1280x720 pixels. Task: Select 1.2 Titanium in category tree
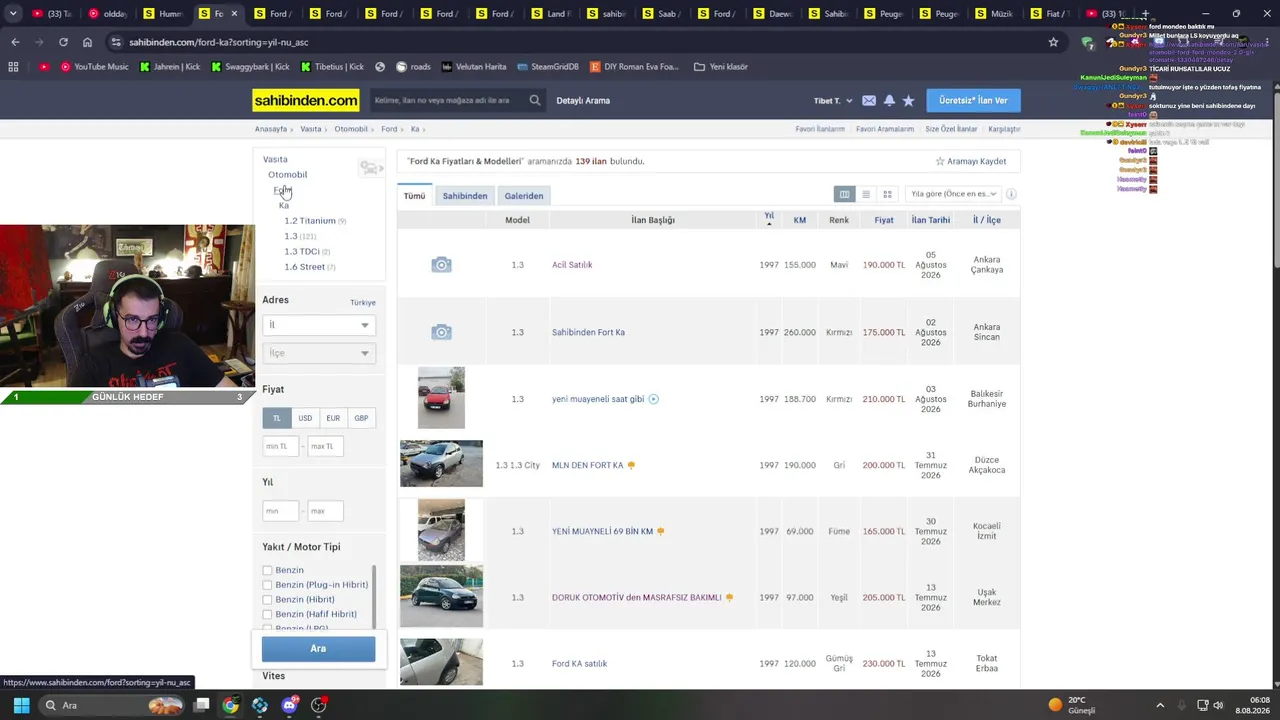[310, 221]
